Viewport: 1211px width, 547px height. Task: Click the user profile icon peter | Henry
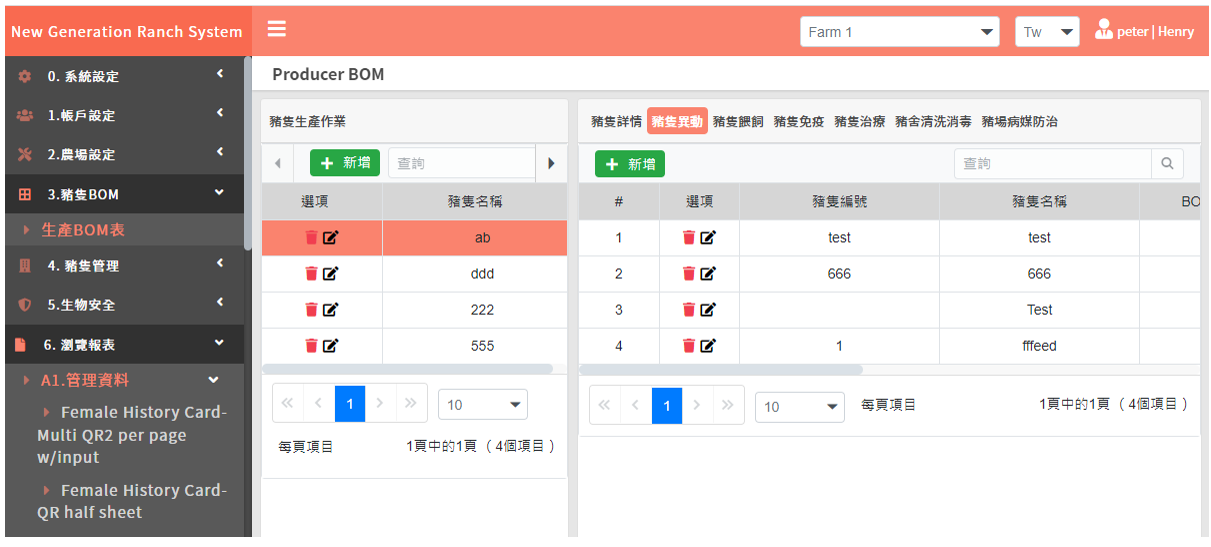point(1104,31)
